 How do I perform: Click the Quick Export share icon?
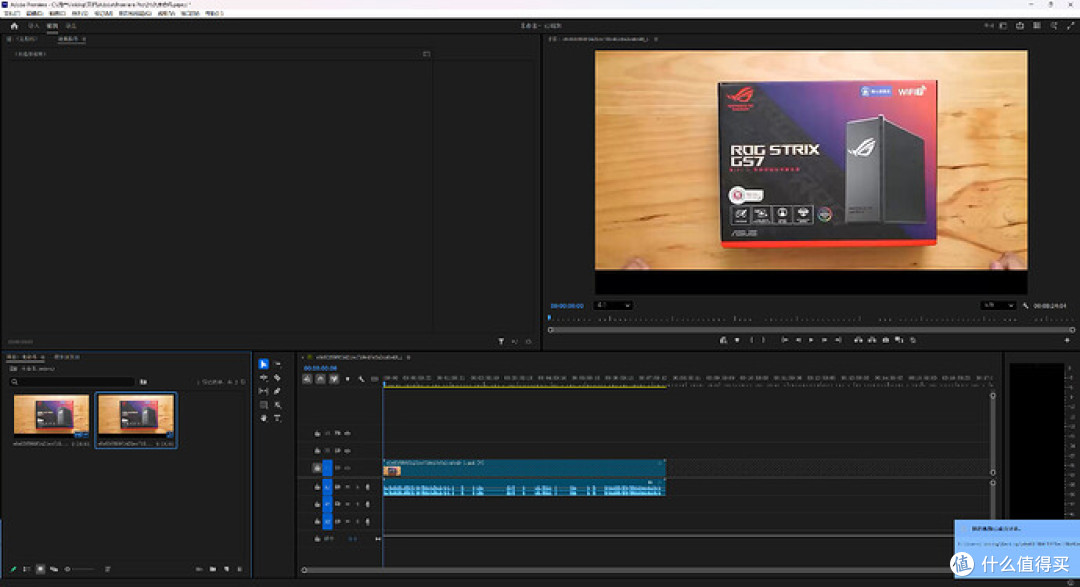(1020, 25)
